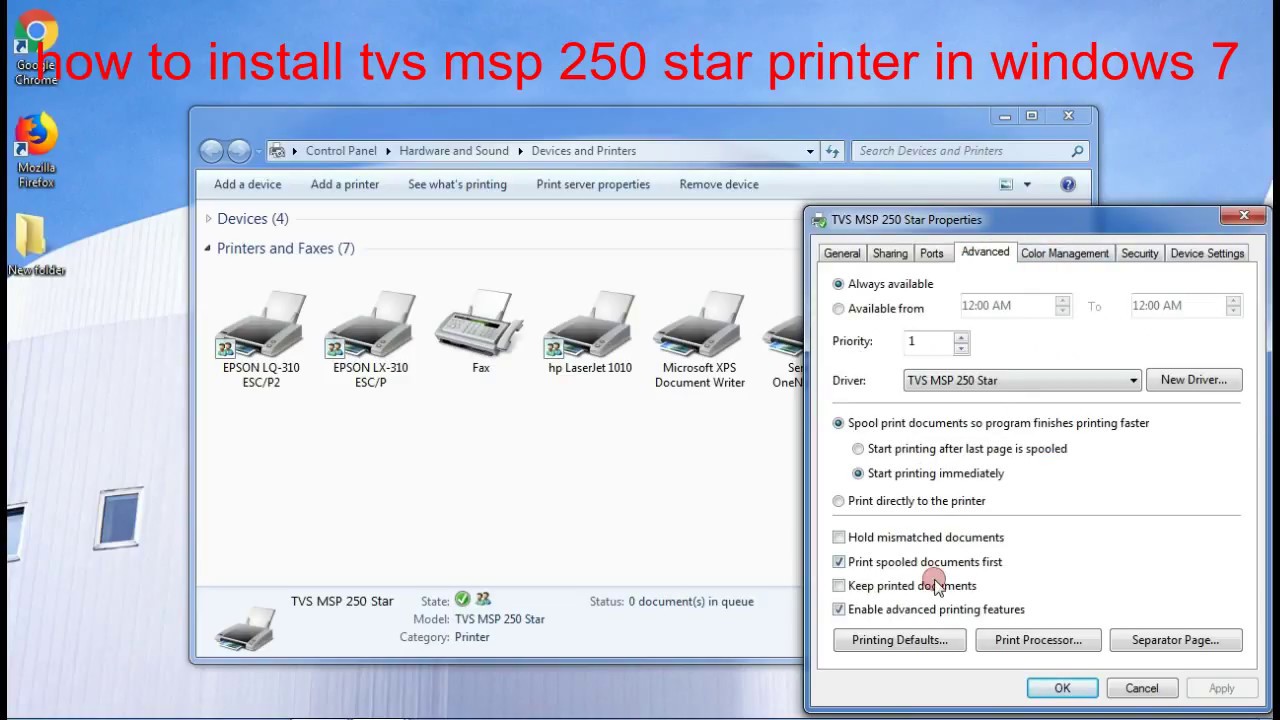The height and width of the screenshot is (720, 1280).
Task: Click arrow after Hardware and Sound breadcrumb
Action: pyautogui.click(x=520, y=151)
